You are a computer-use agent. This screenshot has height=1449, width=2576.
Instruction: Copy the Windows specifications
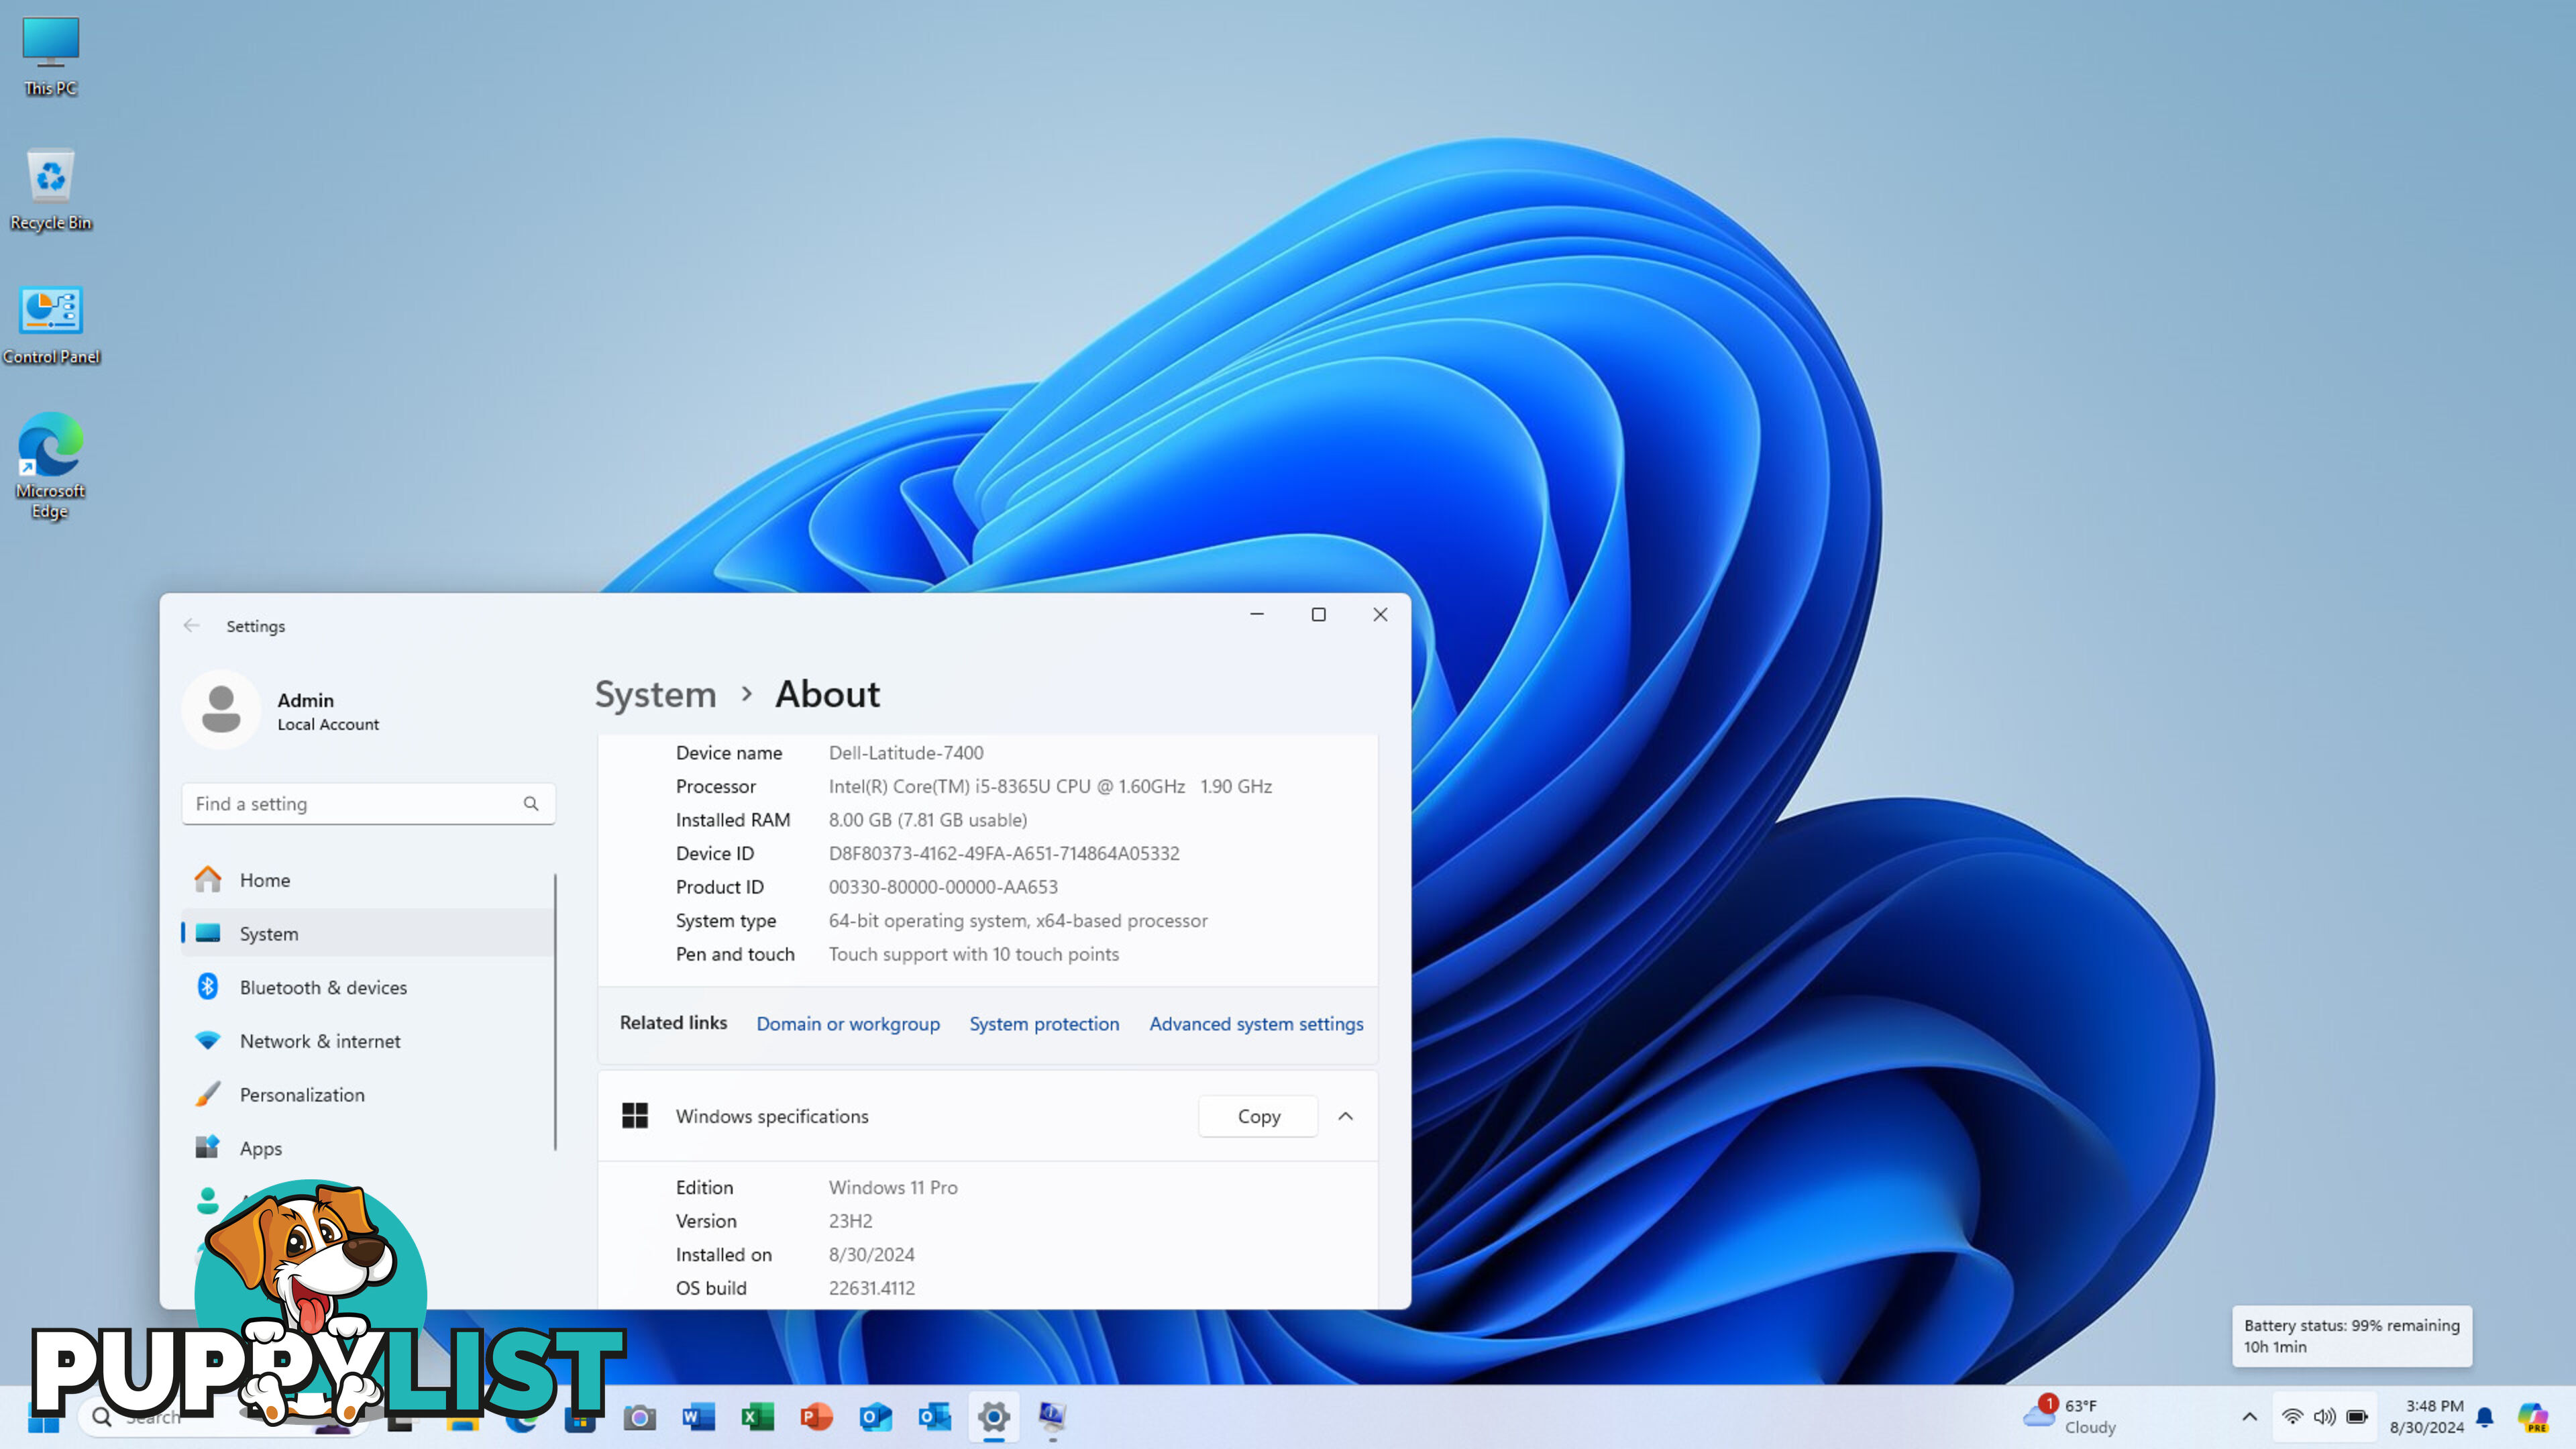(1258, 1117)
